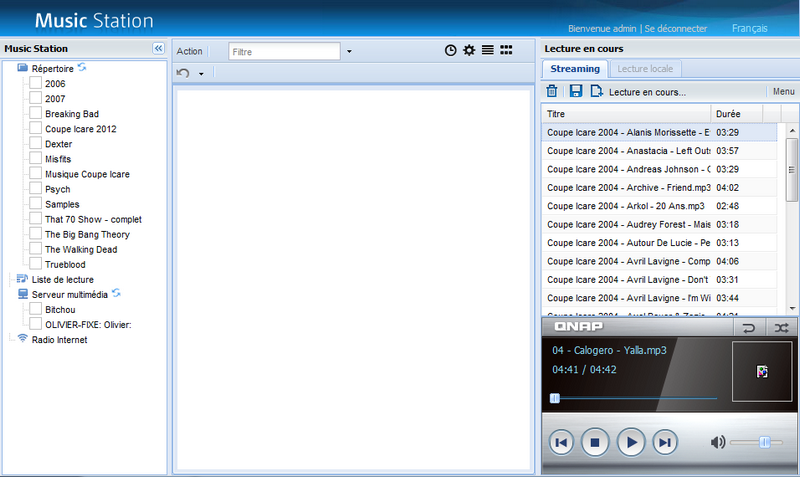Refresh the Serveur multimédia list
This screenshot has width=800, height=477.
[116, 293]
